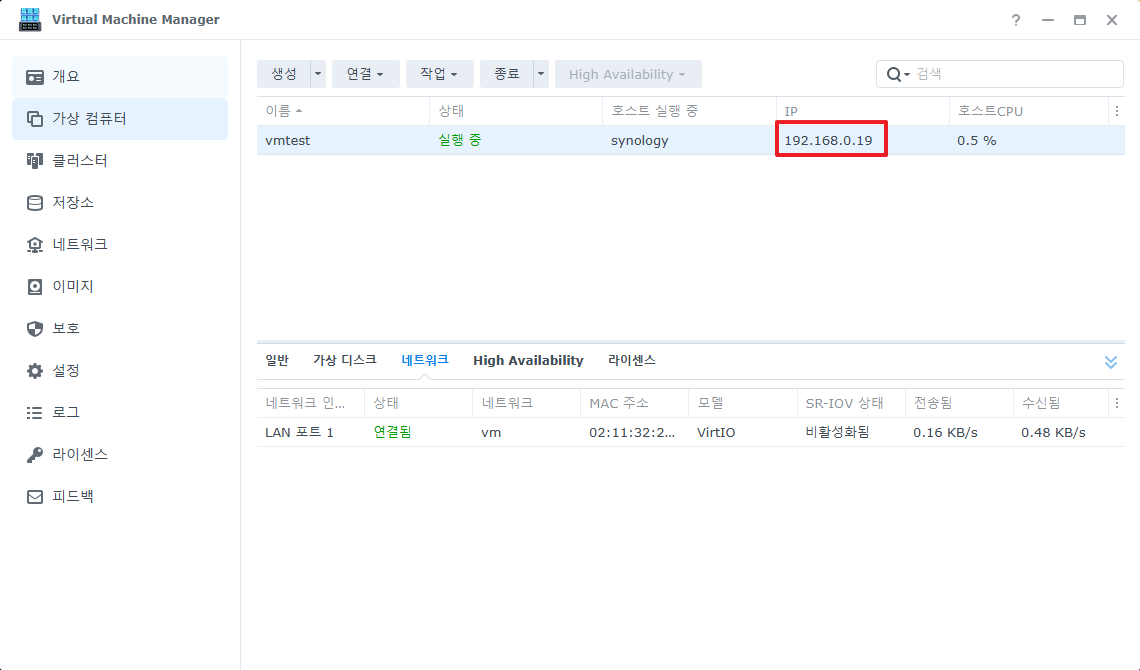Click the 라이센스 key sidebar icon
1140x670 pixels.
[x=35, y=455]
